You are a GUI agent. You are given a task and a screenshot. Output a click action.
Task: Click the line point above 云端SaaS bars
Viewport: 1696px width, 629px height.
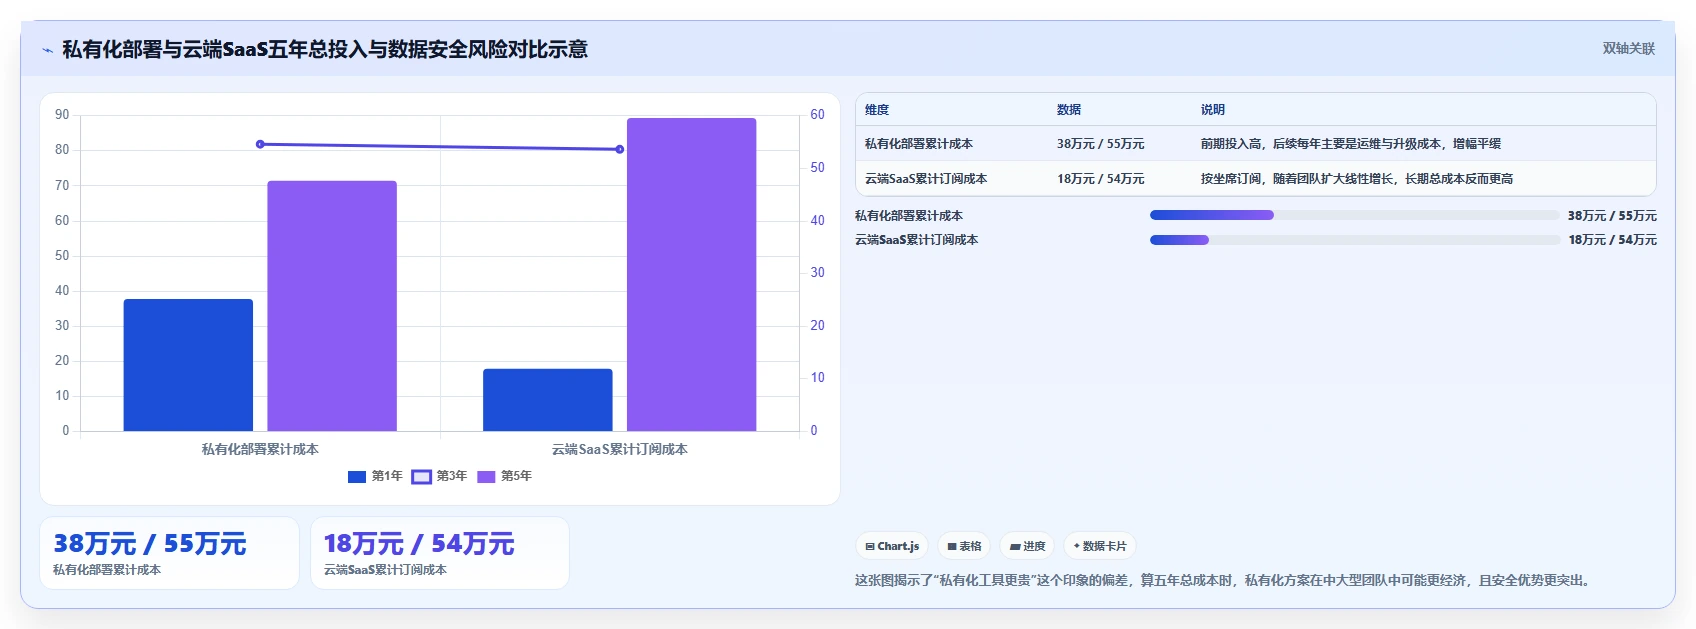pyautogui.click(x=620, y=149)
